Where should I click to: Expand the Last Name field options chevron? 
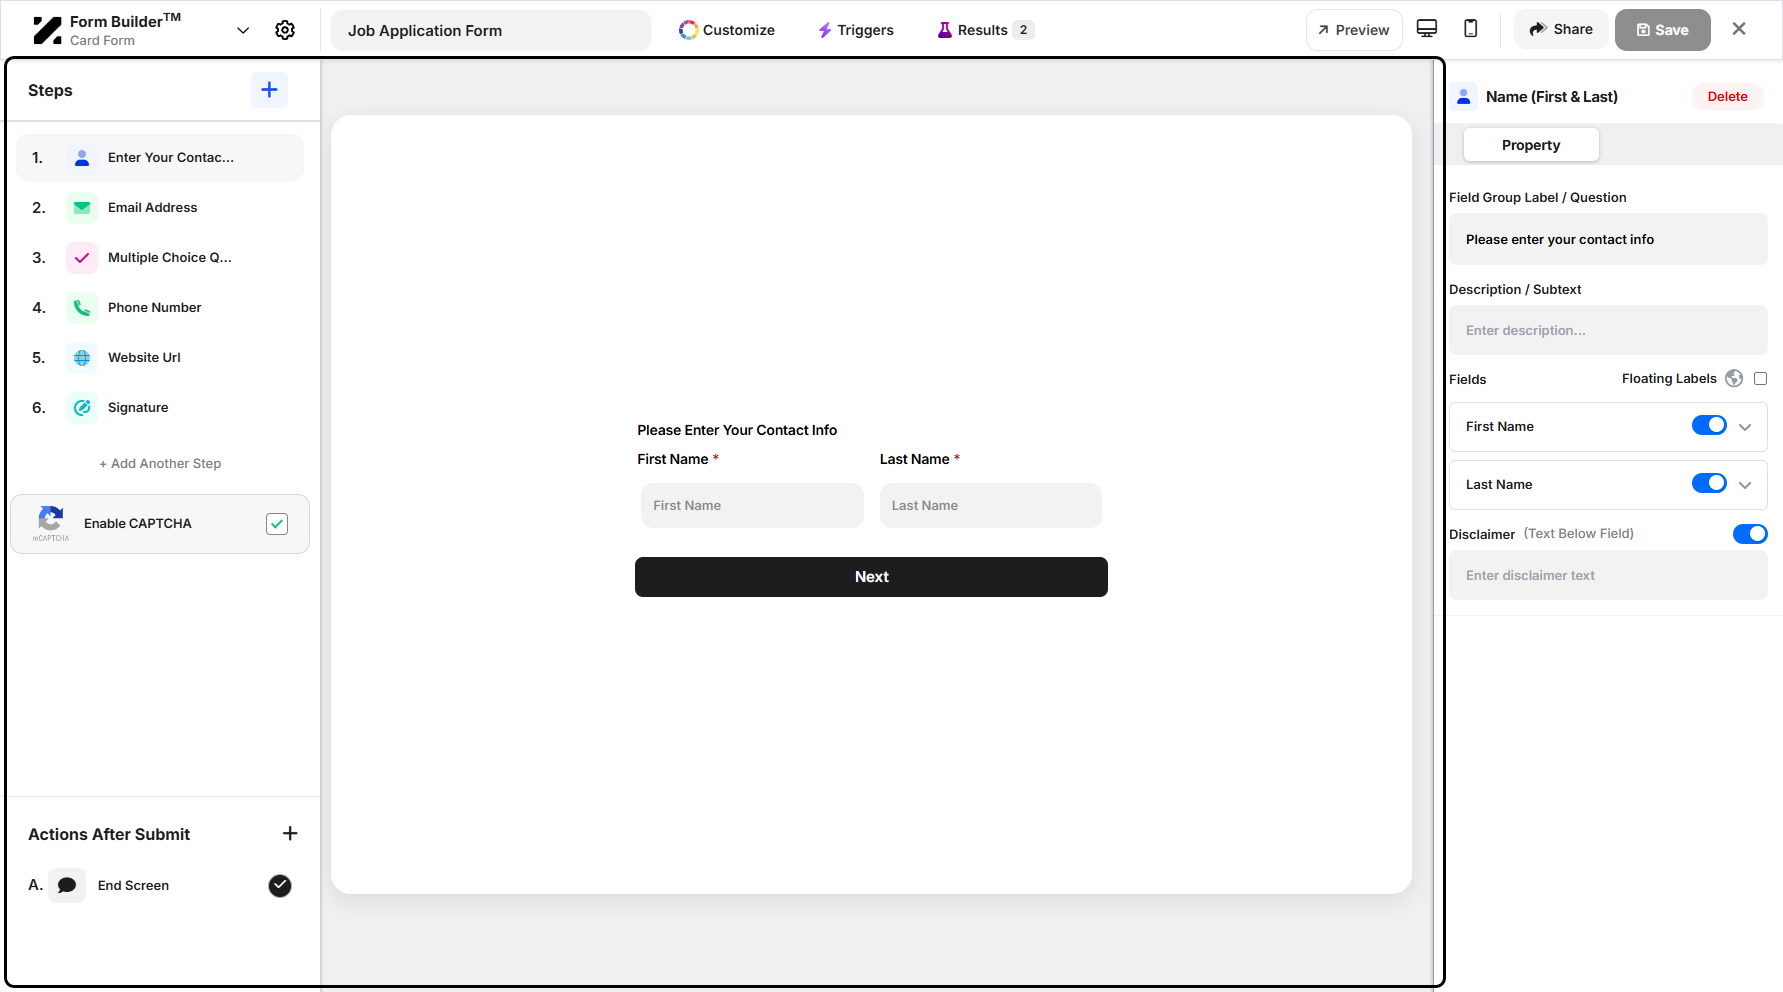coord(1745,485)
